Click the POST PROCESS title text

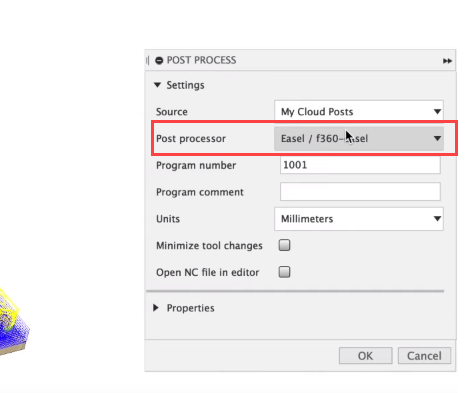201,60
